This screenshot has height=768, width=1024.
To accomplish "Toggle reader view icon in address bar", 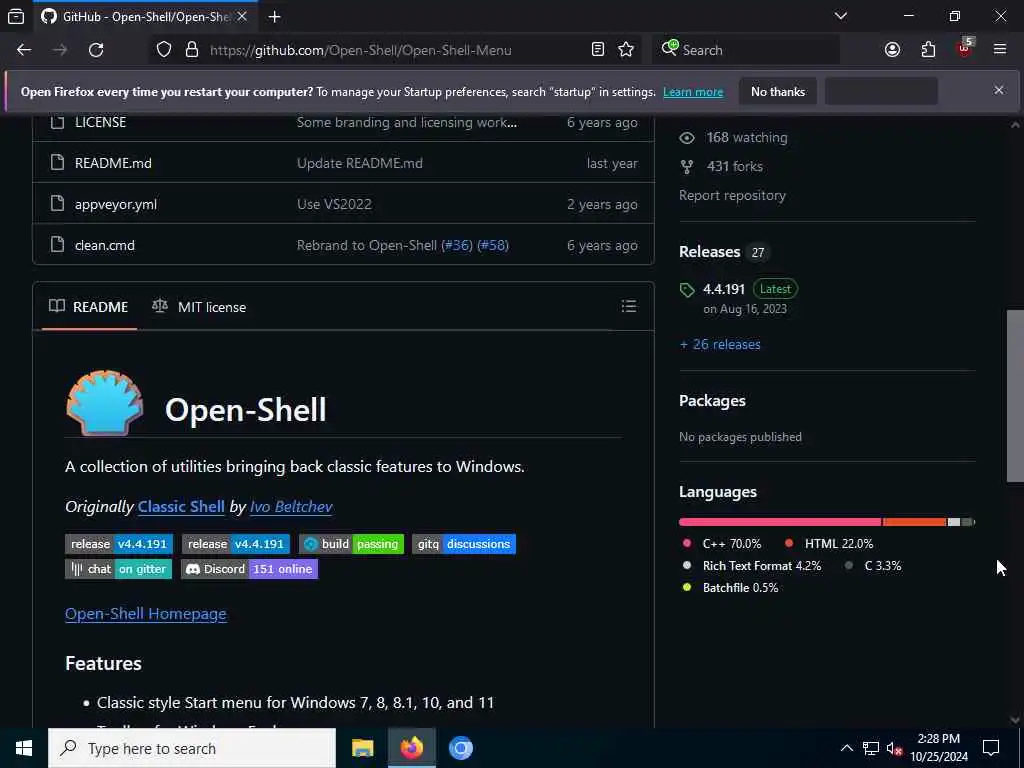I will tap(598, 50).
